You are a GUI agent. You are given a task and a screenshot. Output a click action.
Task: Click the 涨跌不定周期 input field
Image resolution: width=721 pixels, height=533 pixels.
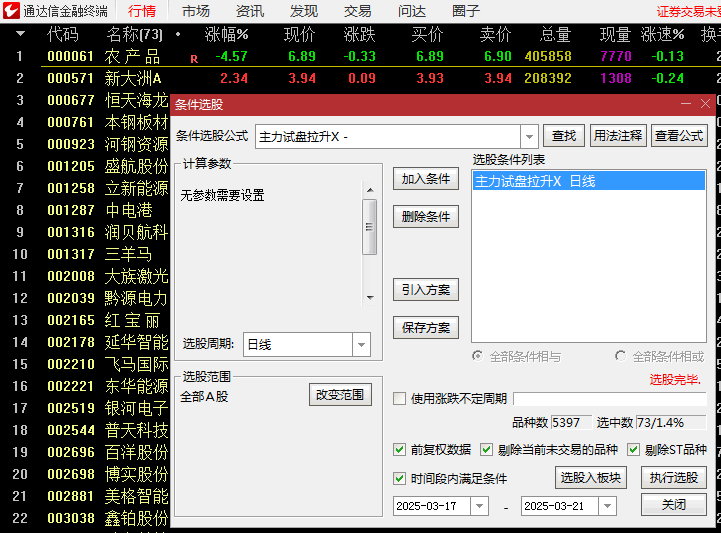610,399
